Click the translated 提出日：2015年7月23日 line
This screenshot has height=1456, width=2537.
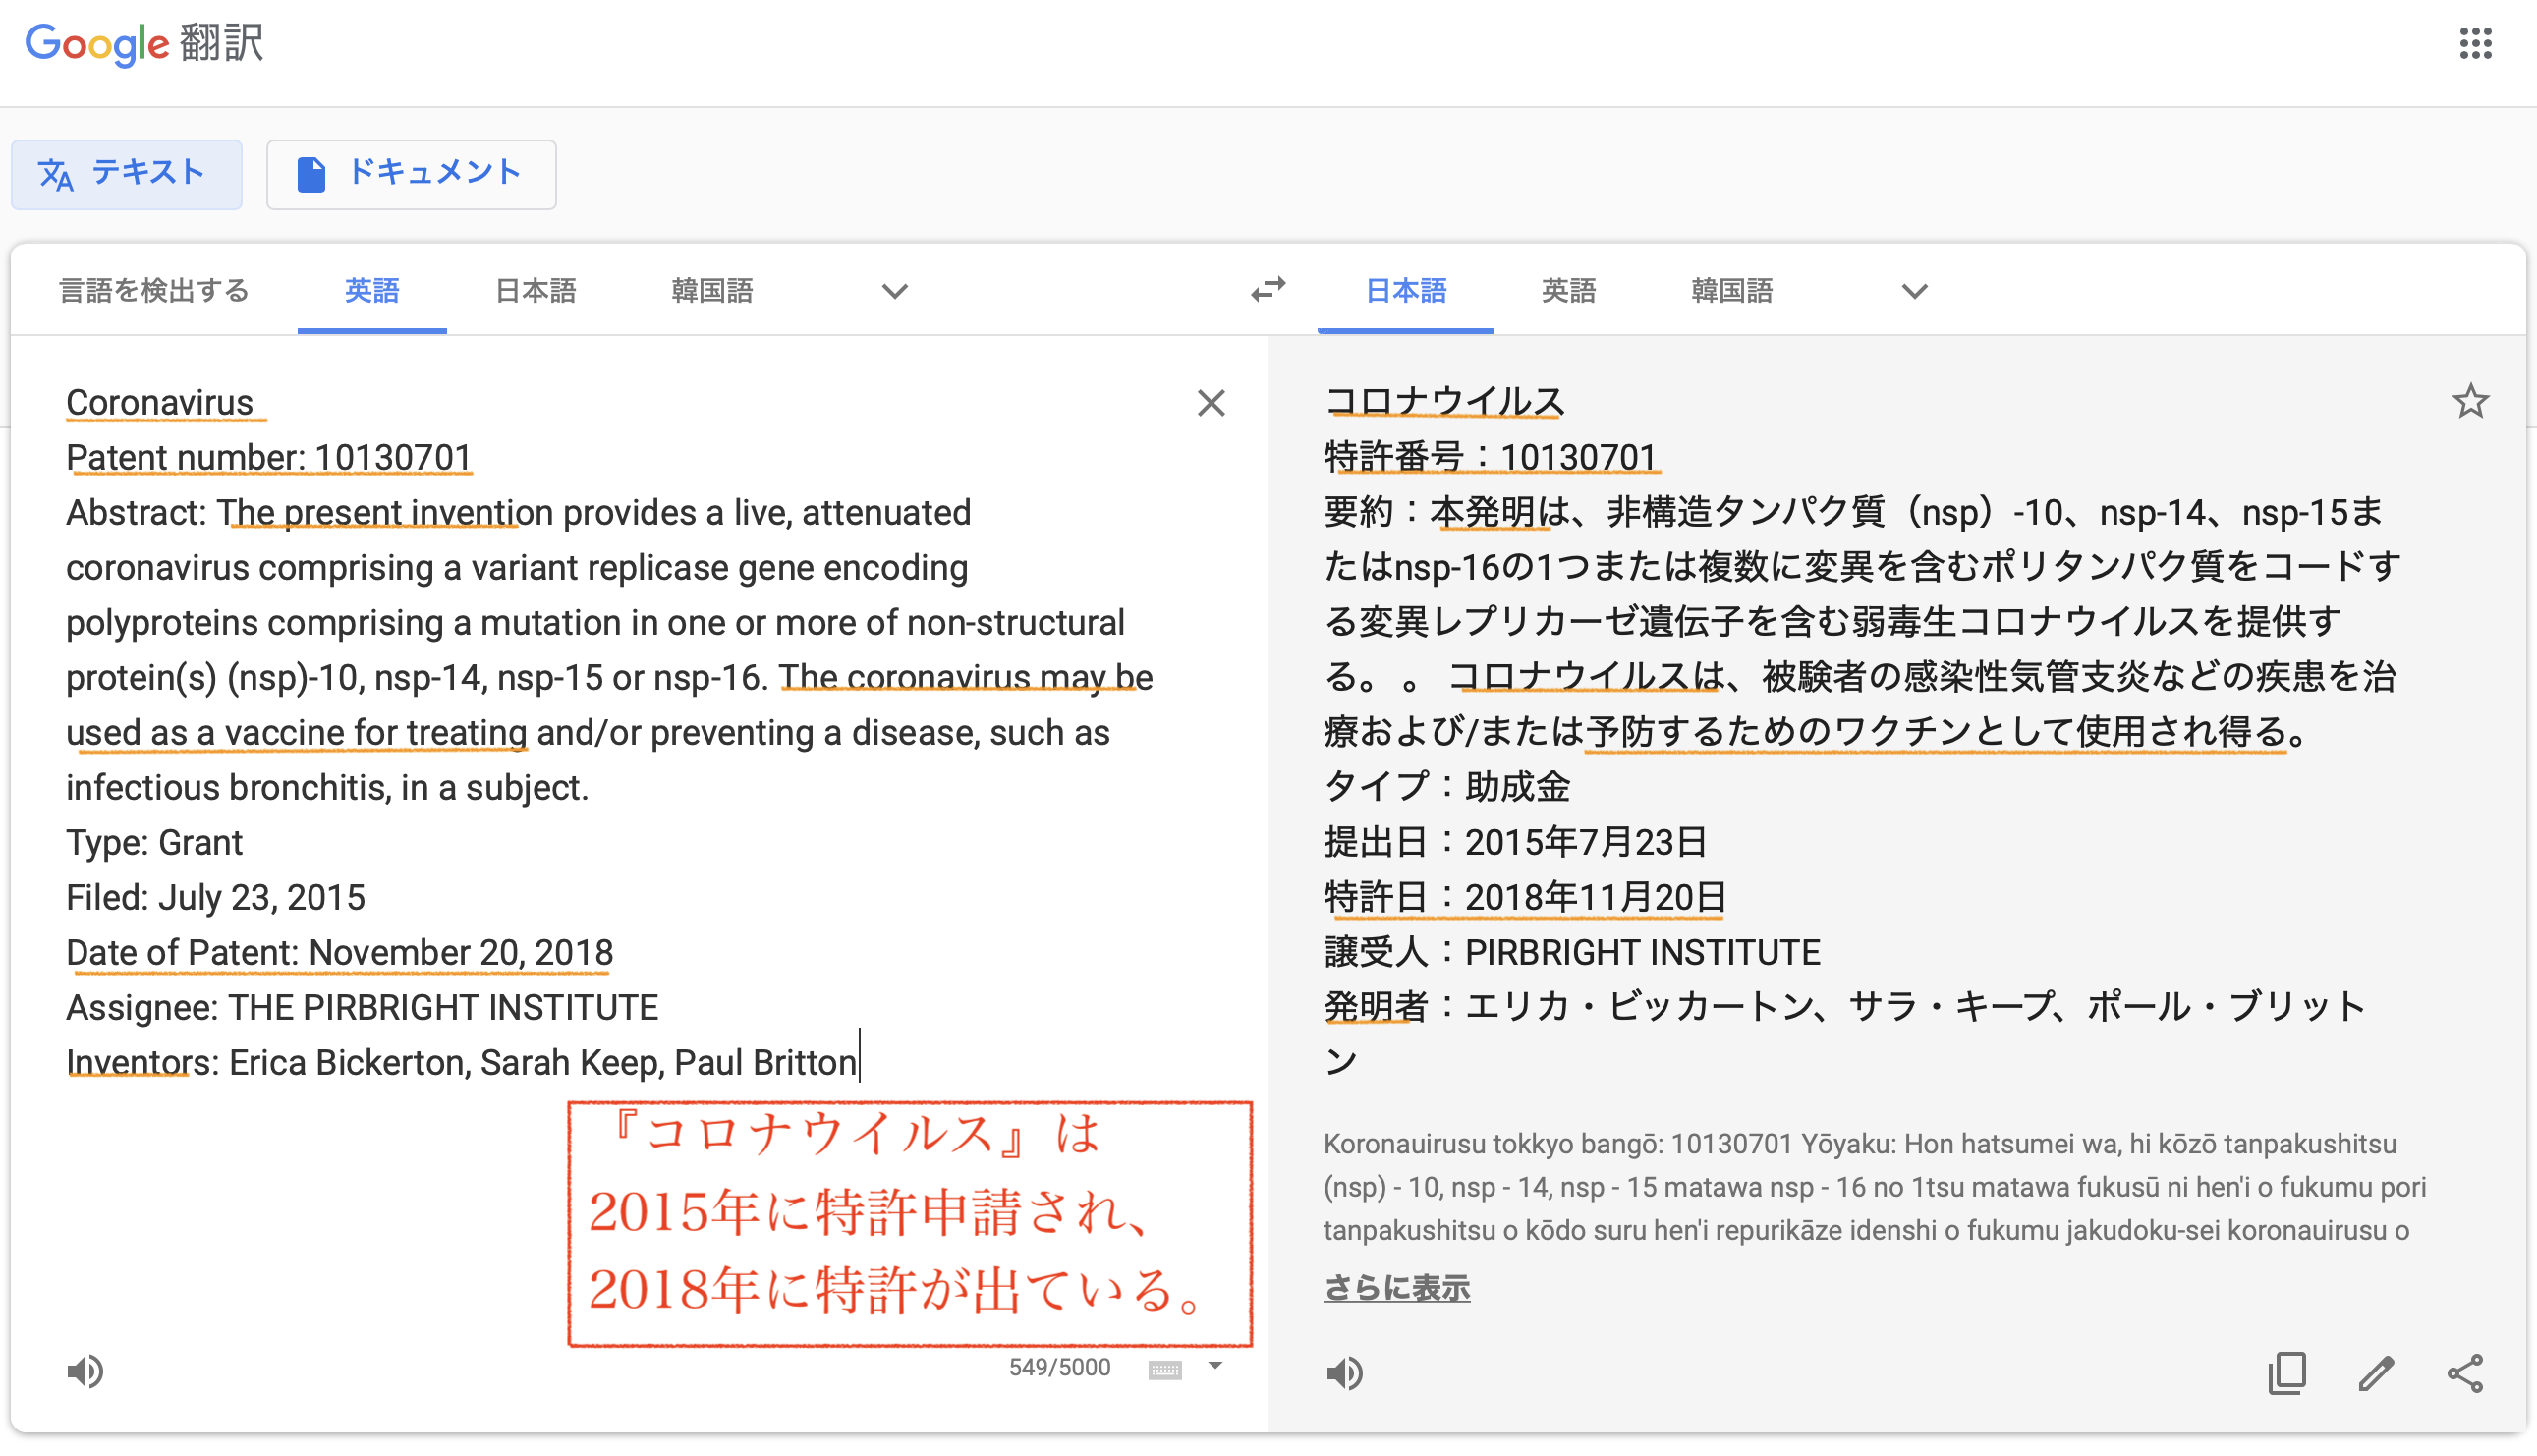pyautogui.click(x=1515, y=842)
